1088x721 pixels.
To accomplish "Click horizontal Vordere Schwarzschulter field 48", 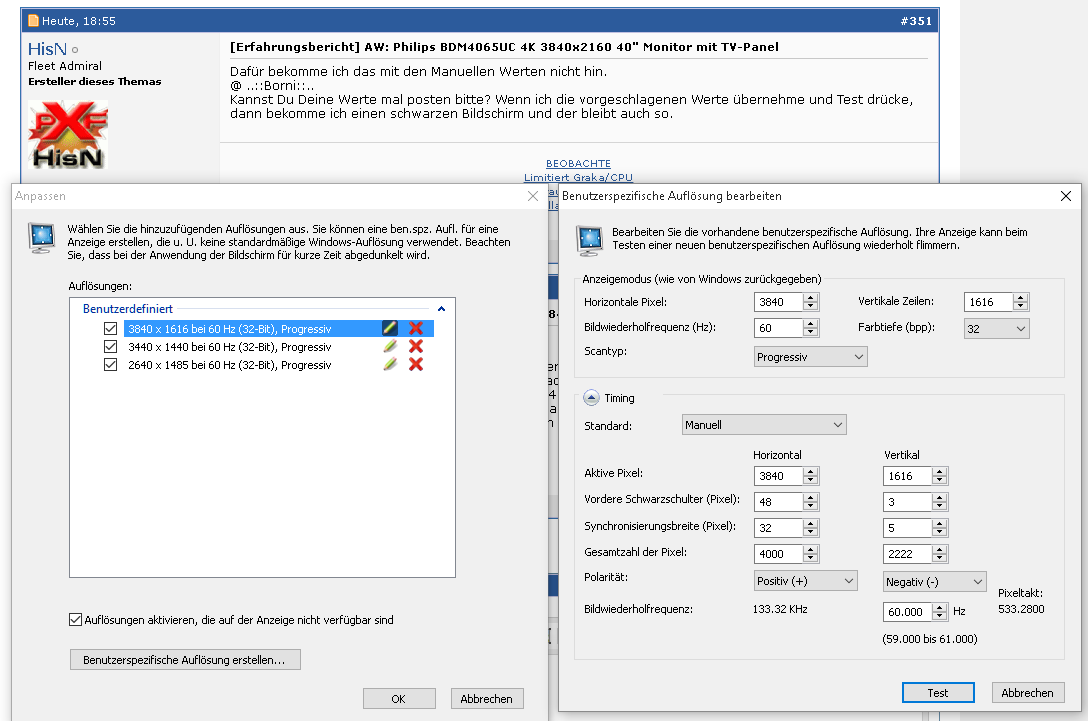I will (779, 502).
